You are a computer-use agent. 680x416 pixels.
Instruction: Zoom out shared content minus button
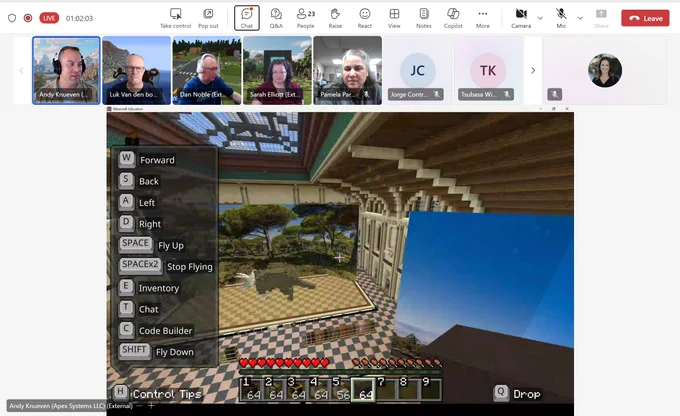(x=139, y=406)
